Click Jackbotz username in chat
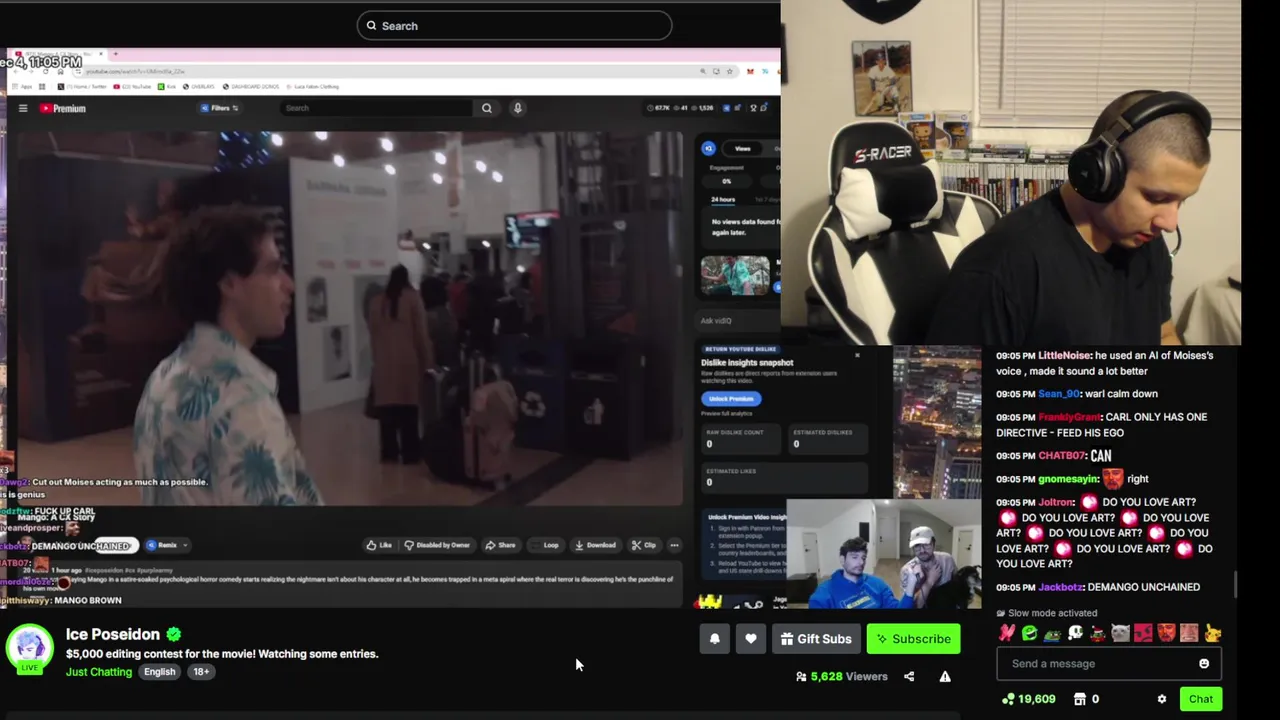Viewport: 1280px width, 720px height. coord(1060,587)
